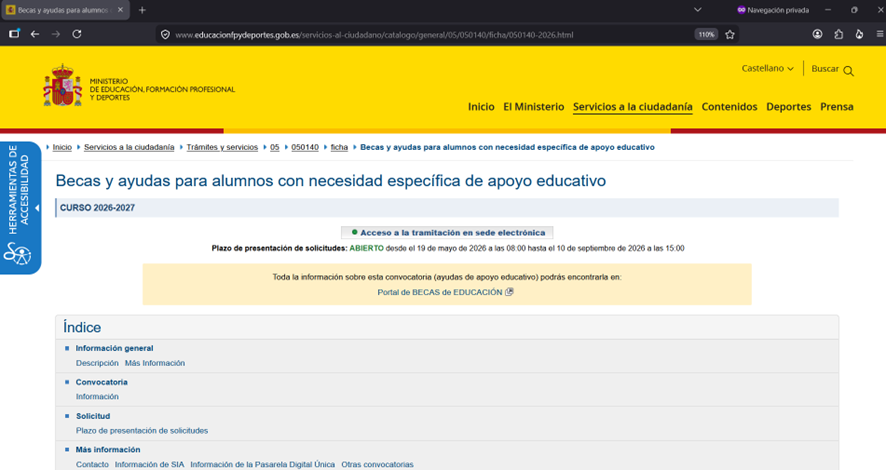Jump to Más información index section heading
Image resolution: width=886 pixels, height=470 pixels.
tap(108, 450)
